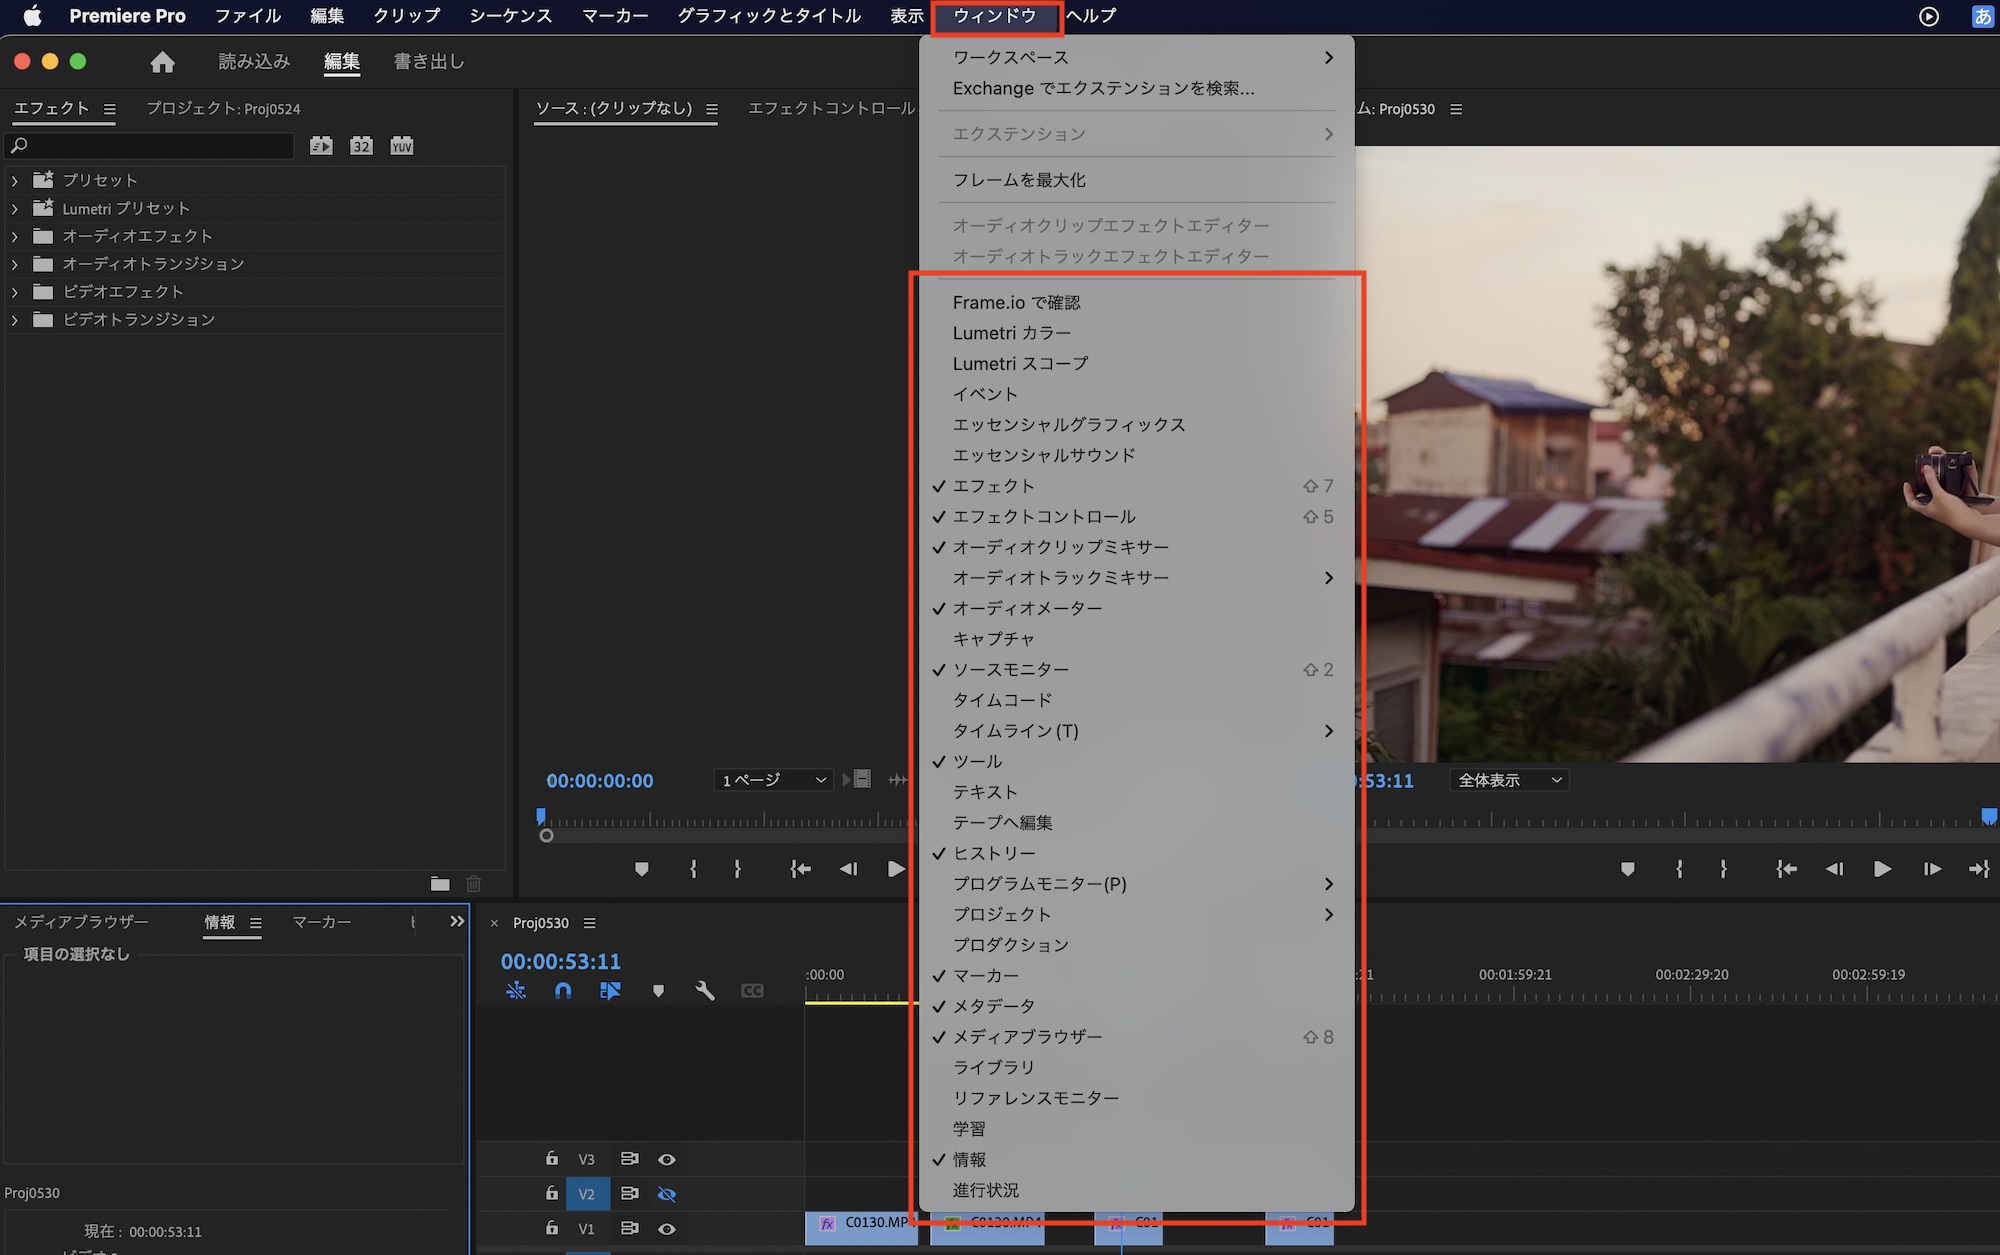
Task: Toggle lock on the V3 track
Action: click(552, 1158)
